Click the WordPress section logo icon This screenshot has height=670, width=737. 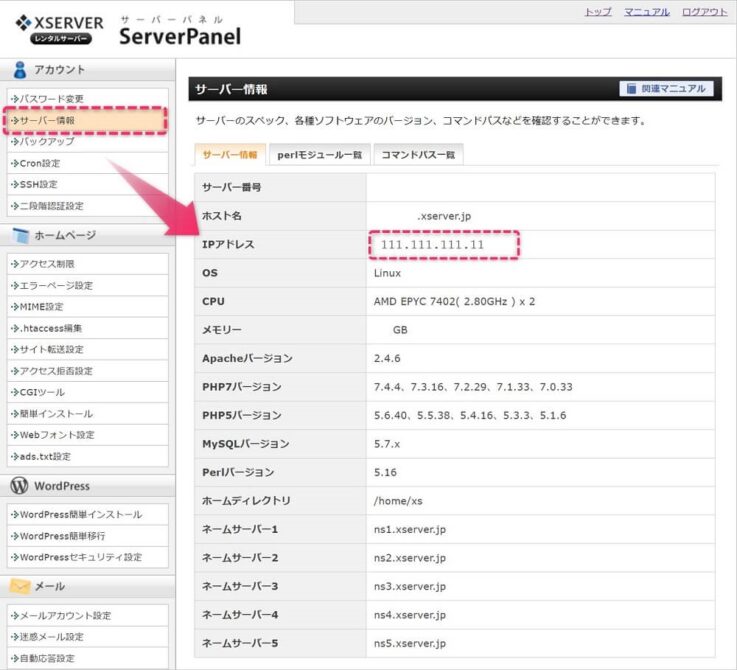pos(19,486)
